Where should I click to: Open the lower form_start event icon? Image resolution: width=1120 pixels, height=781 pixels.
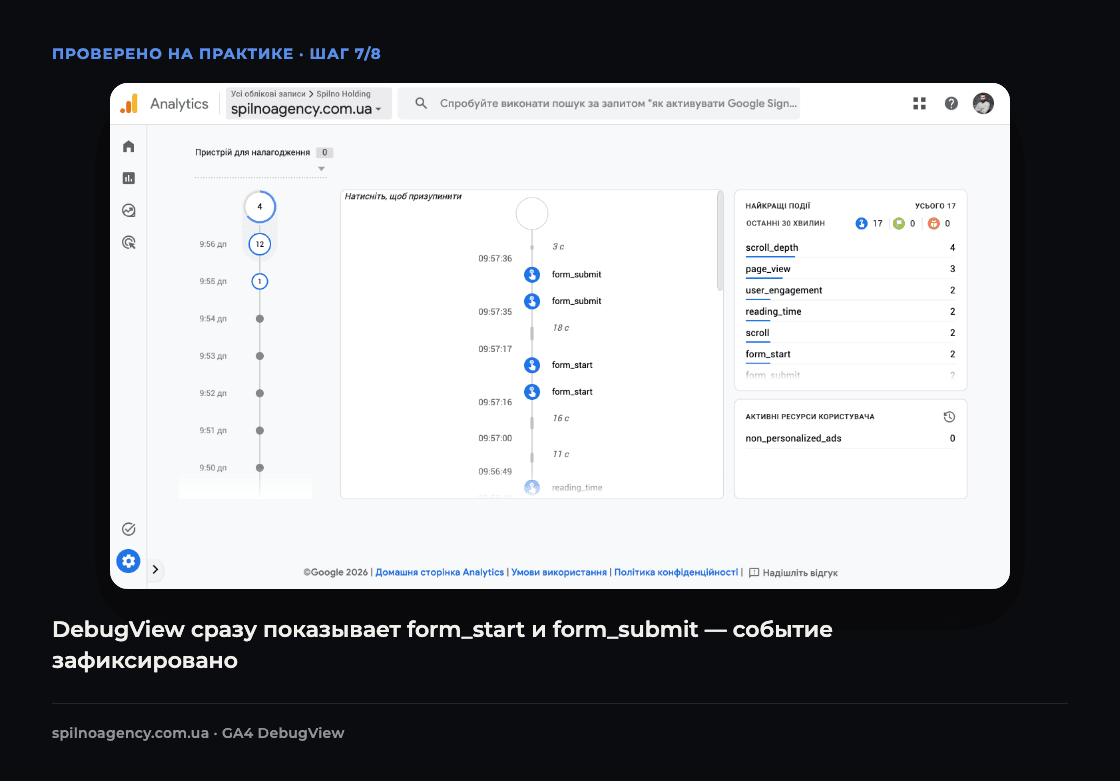pyautogui.click(x=532, y=392)
